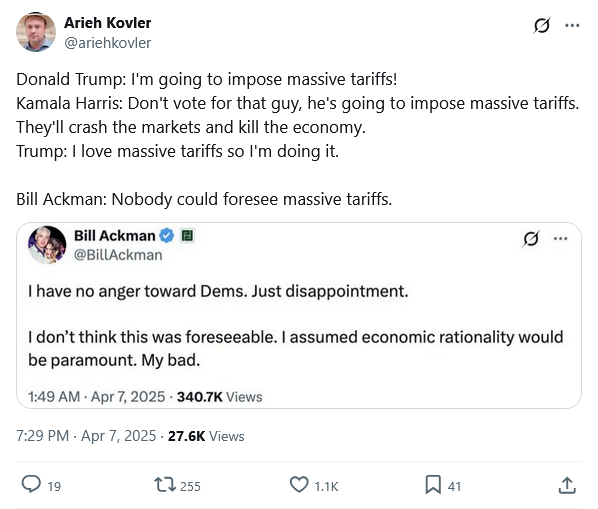This screenshot has width=598, height=509.
Task: Bookmark this post with the bookmark icon
Action: click(433, 485)
